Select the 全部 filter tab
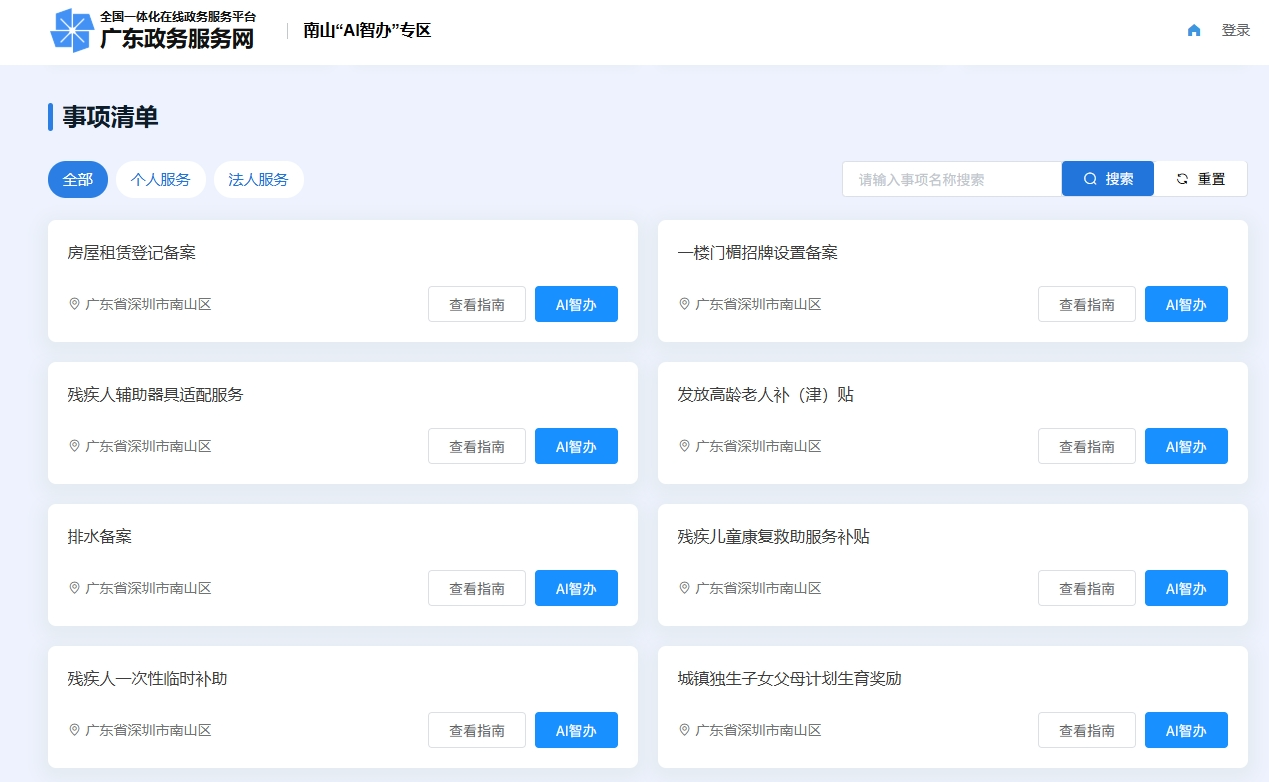The image size is (1269, 782). tap(78, 180)
